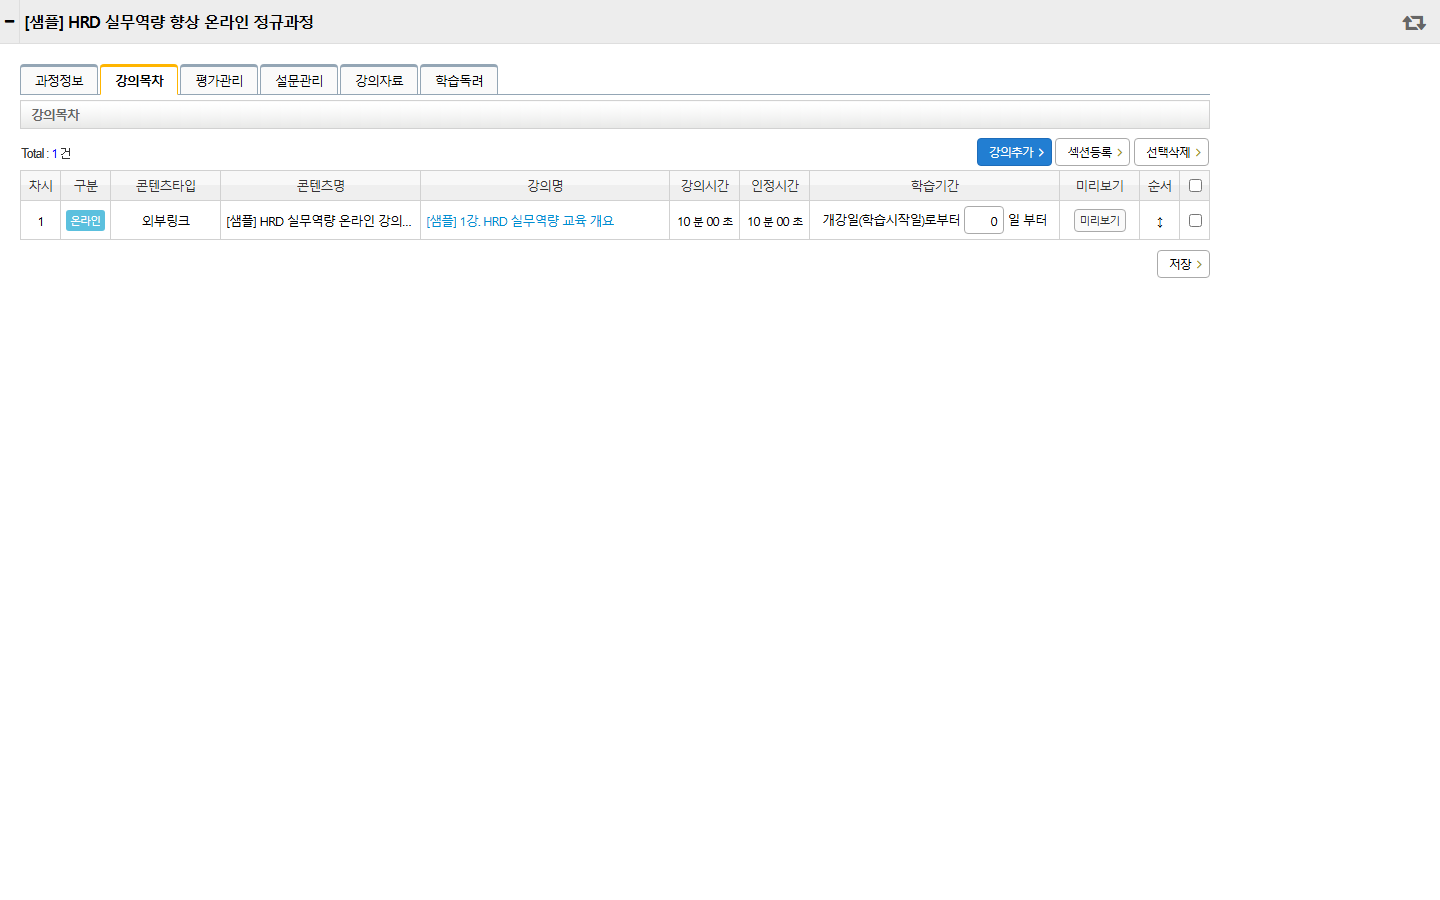Click the course title [샘플] HRD 실무역량 향상 온라인 정규과정
The width and height of the screenshot is (1440, 900).
(169, 22)
